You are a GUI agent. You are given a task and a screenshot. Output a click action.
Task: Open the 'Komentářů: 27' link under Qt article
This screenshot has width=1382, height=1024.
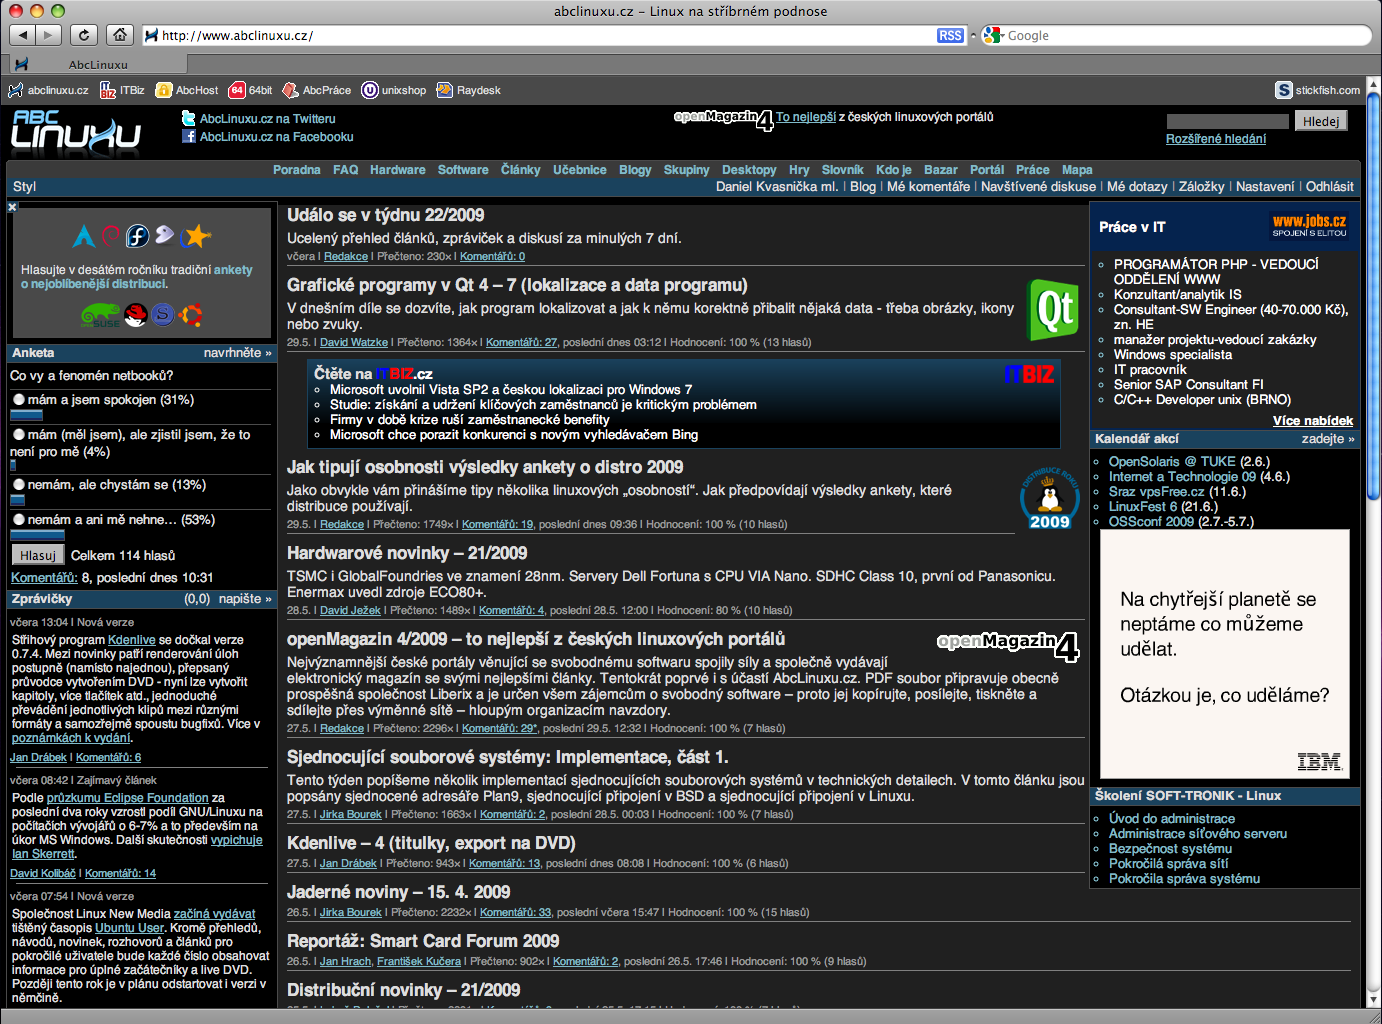click(521, 342)
